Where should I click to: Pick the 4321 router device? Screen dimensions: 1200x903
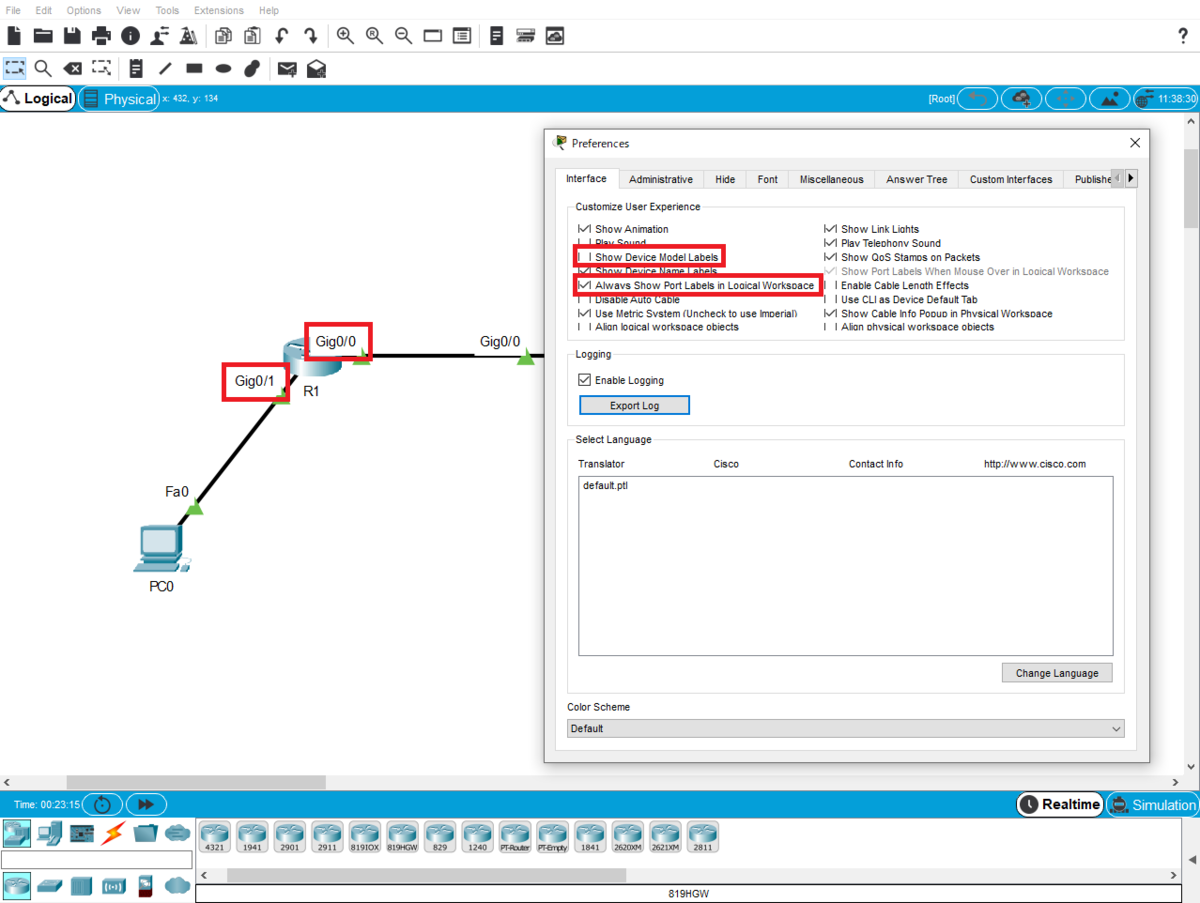coord(214,837)
